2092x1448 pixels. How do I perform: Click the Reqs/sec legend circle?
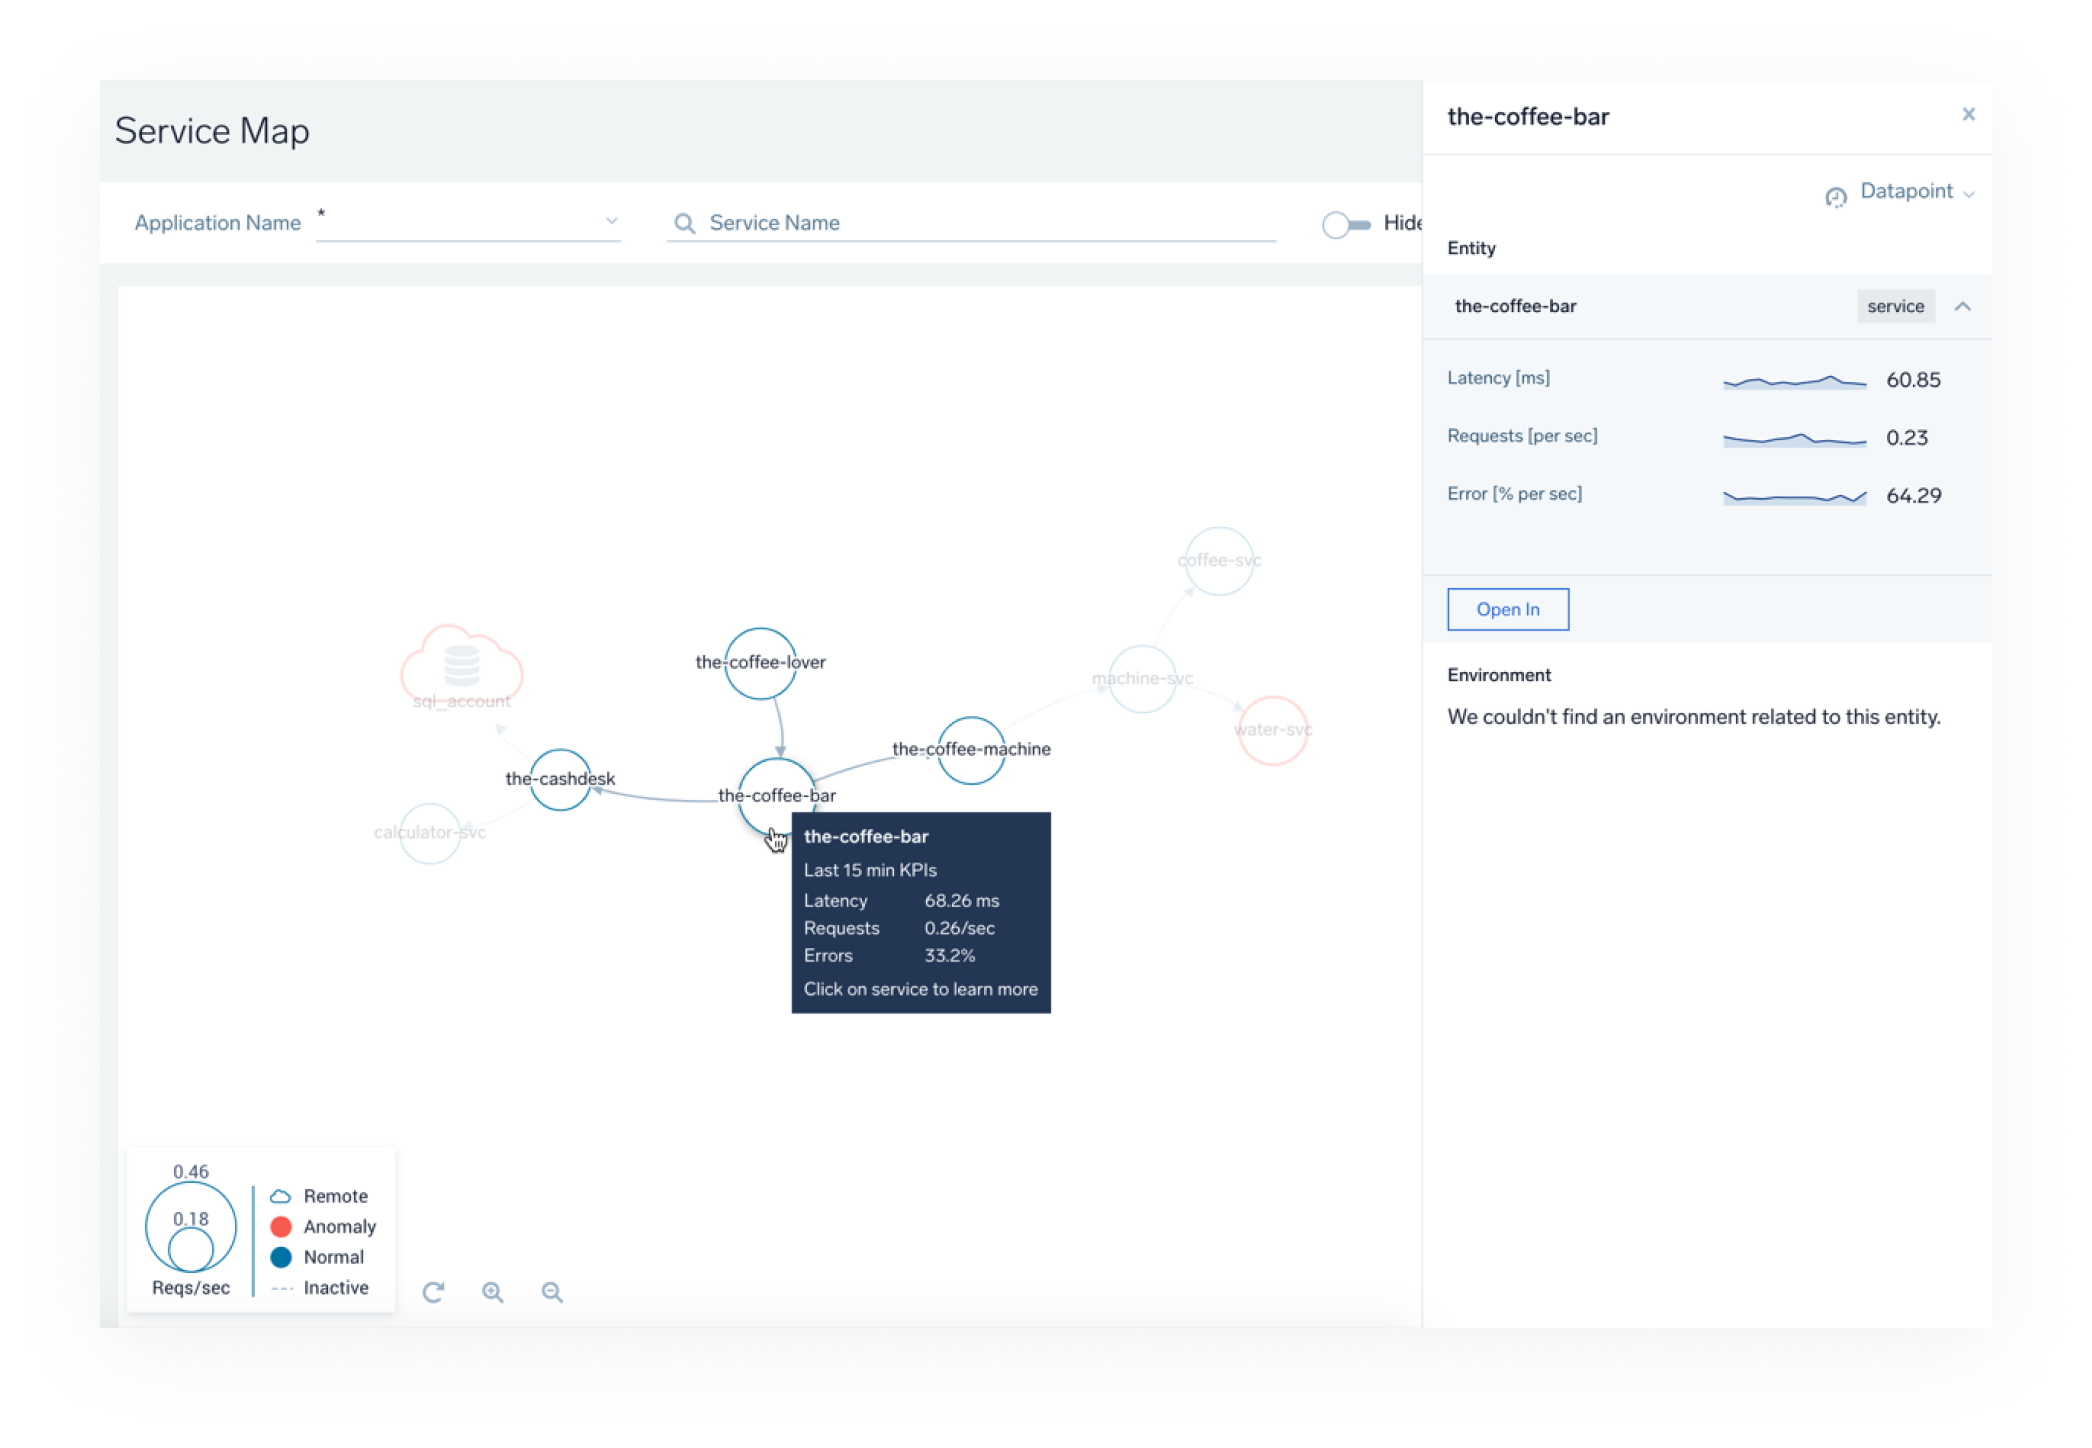190,1227
